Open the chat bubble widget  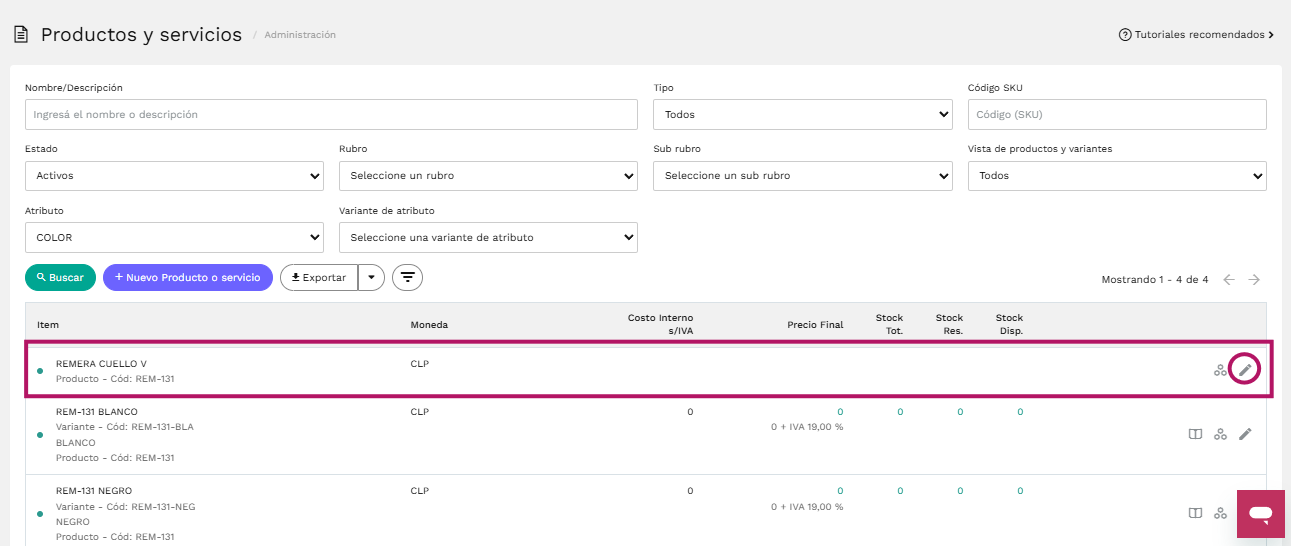pyautogui.click(x=1260, y=514)
